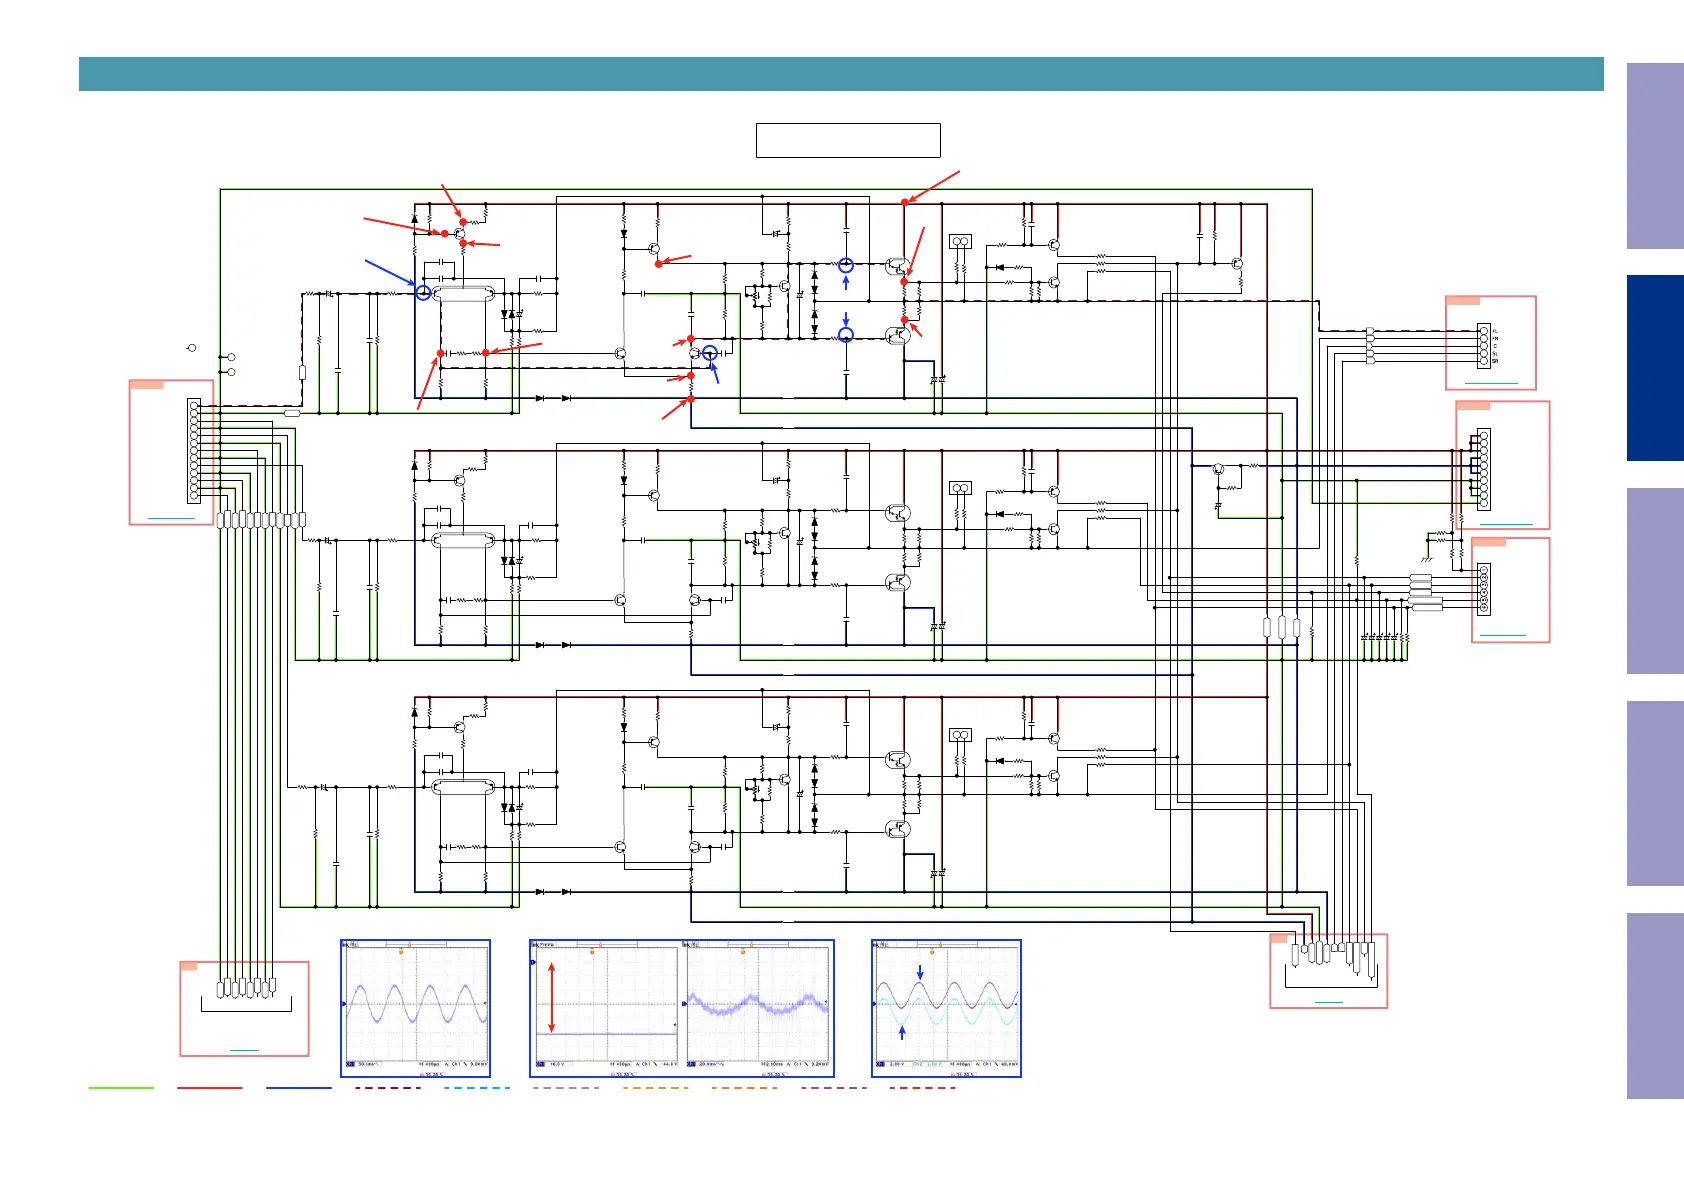Follow the link in top-right connector box

pyautogui.click(x=1490, y=383)
